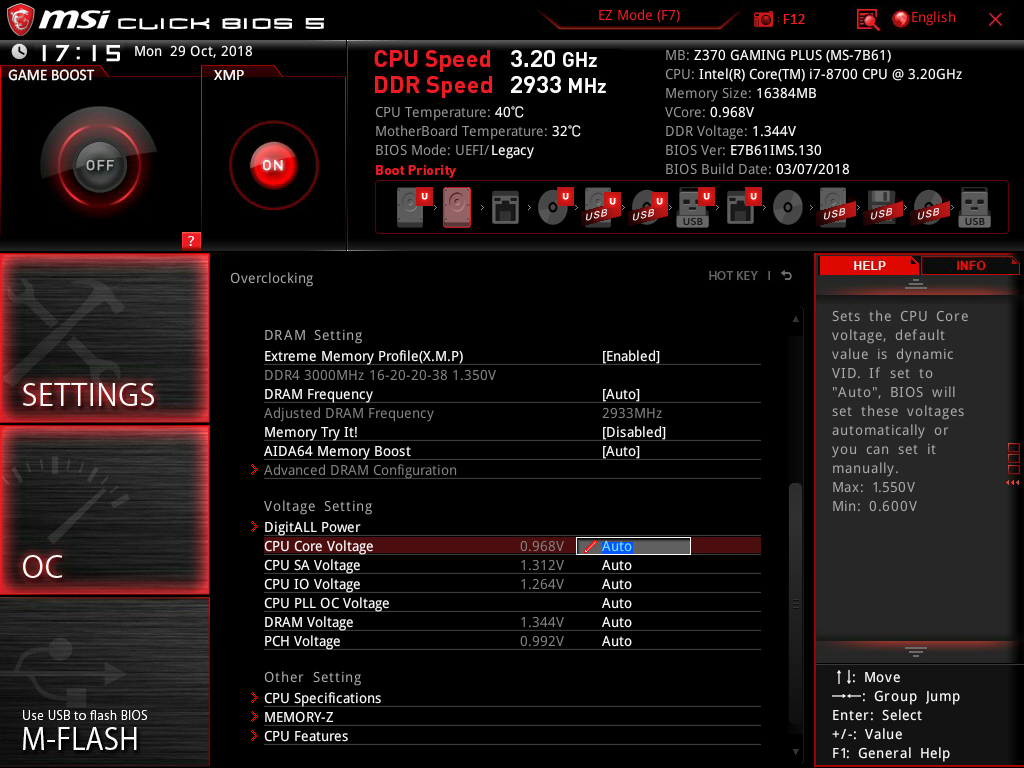The height and width of the screenshot is (768, 1024).
Task: Select the UEFI USB hard disk boot icon
Action: point(601,207)
